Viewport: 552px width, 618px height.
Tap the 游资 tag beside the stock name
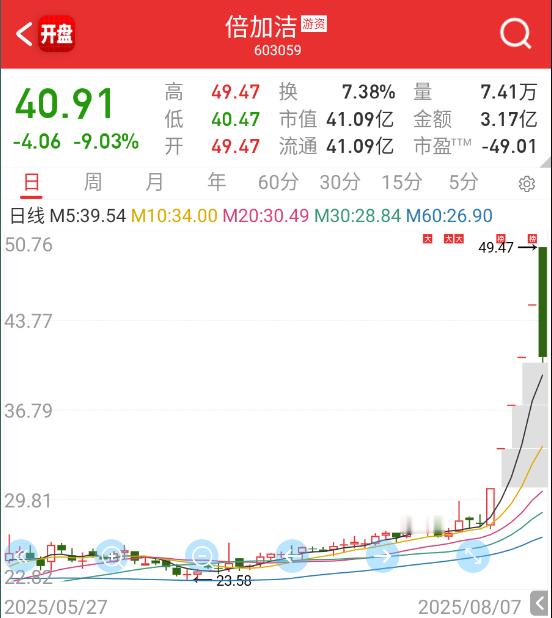314,24
